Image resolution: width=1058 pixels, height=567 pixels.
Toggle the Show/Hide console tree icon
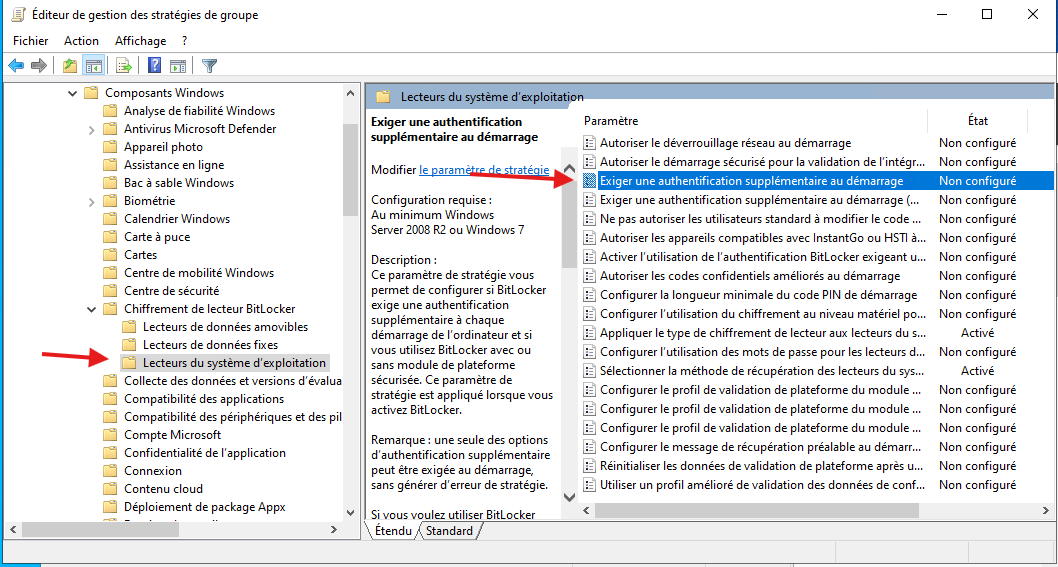pos(93,65)
